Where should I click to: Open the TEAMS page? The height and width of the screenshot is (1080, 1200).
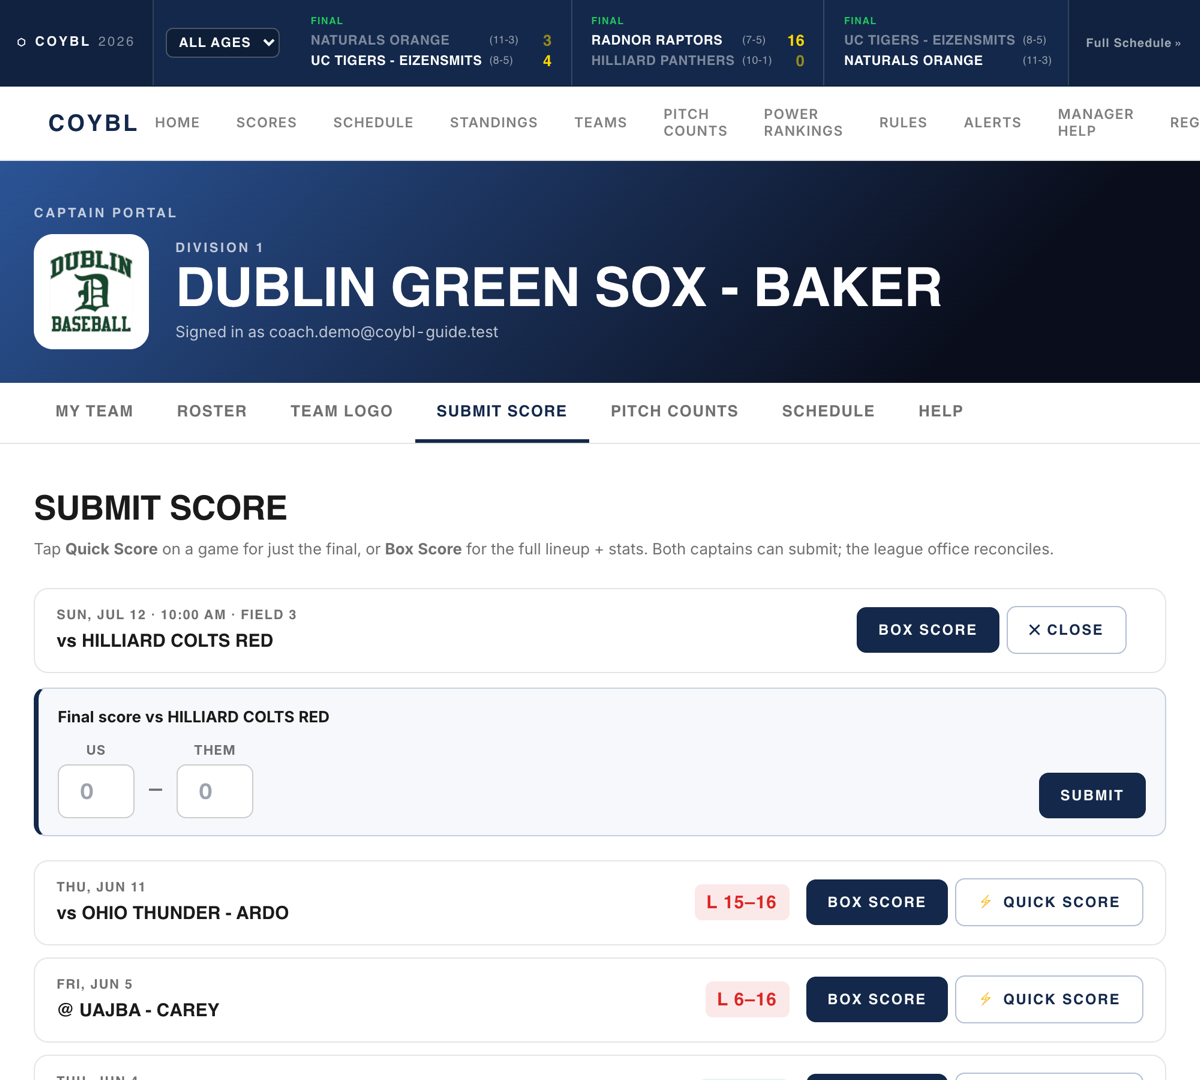tap(600, 123)
